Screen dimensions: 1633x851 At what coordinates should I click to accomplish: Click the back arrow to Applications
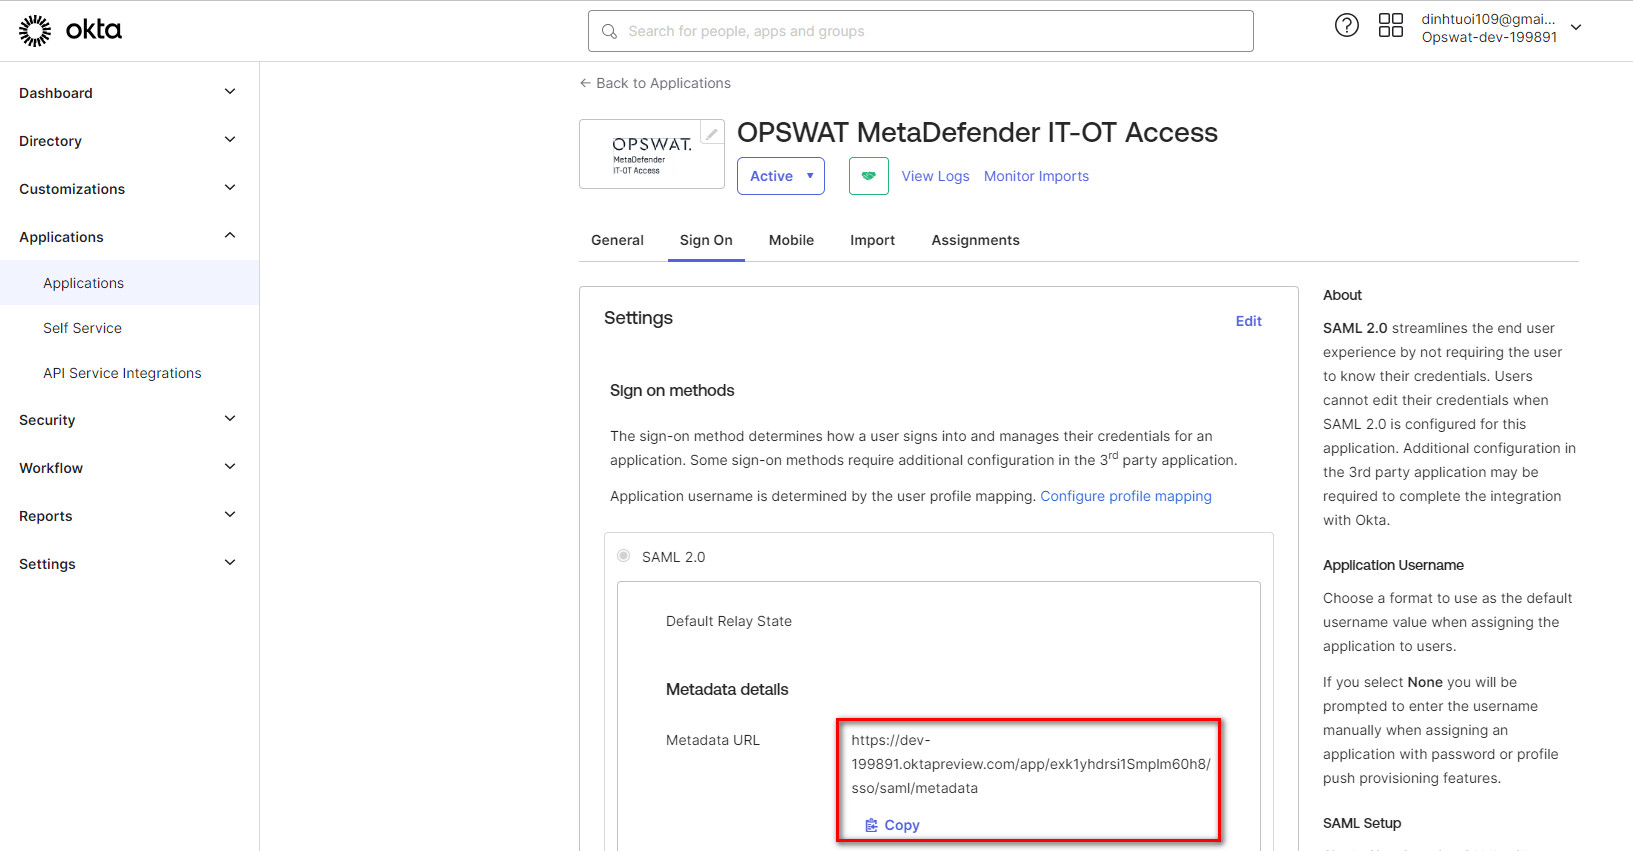tap(585, 83)
